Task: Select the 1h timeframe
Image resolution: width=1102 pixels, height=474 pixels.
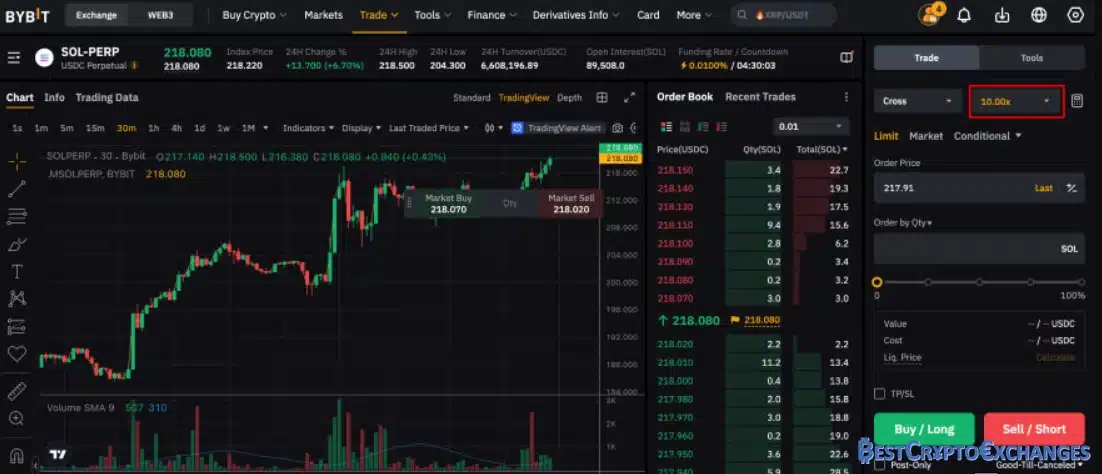Action: (x=153, y=128)
